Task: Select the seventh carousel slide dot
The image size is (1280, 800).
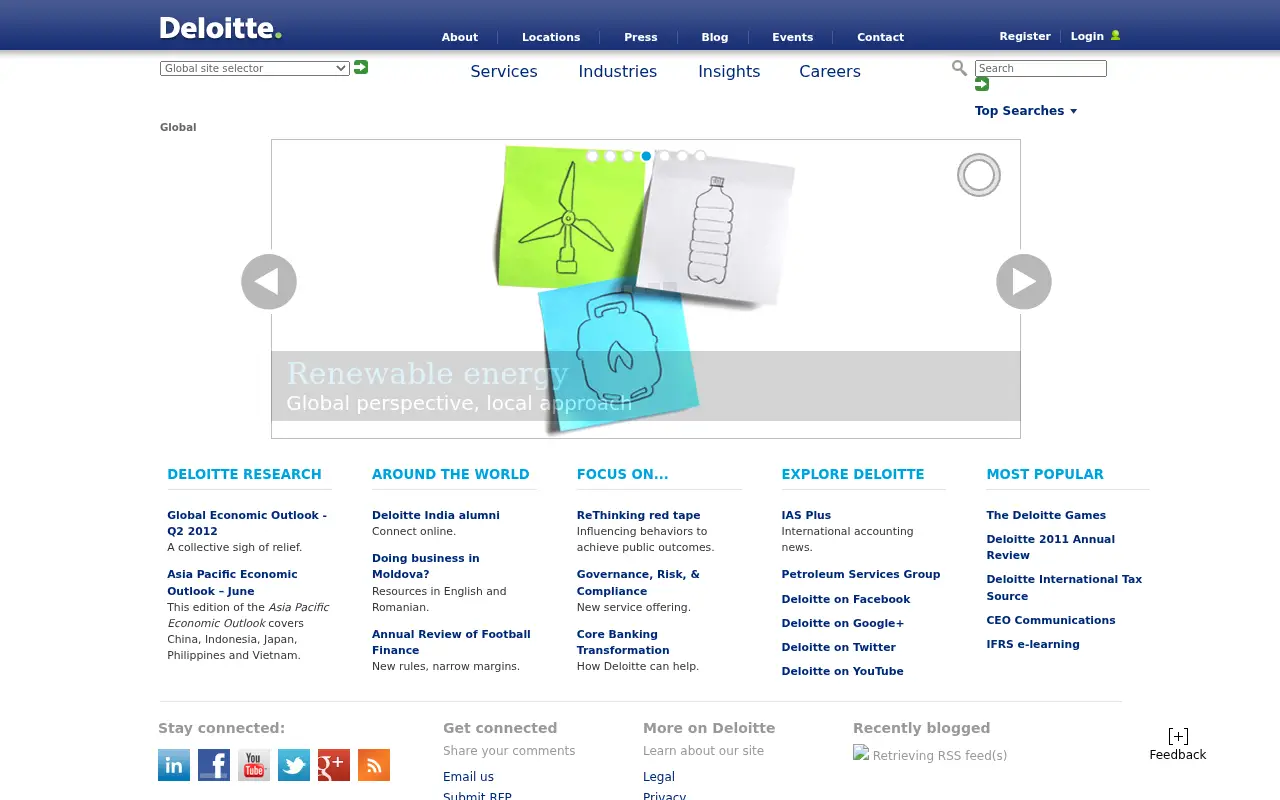Action: (700, 156)
